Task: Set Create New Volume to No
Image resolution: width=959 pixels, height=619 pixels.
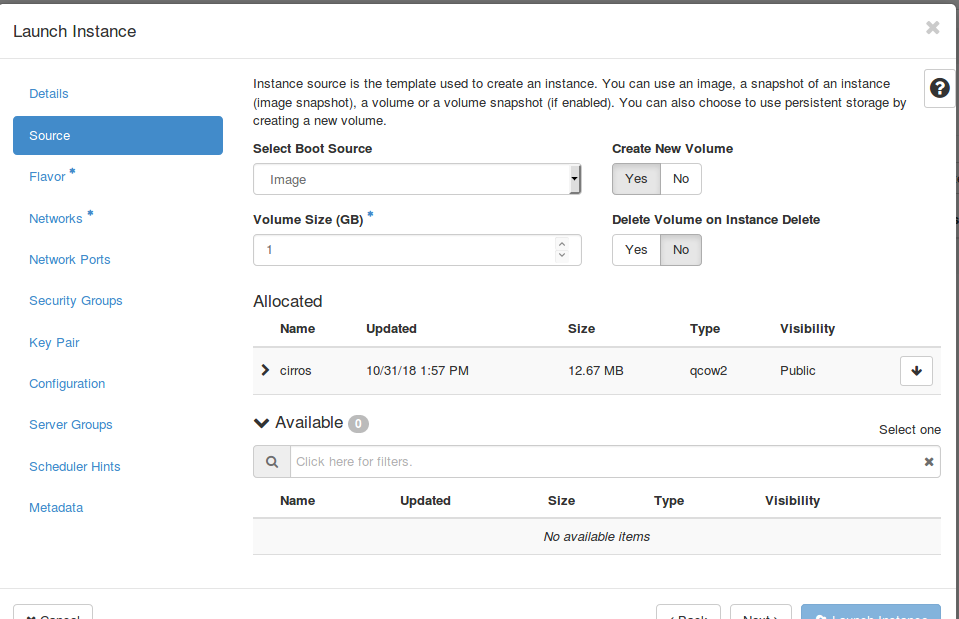Action: 681,179
